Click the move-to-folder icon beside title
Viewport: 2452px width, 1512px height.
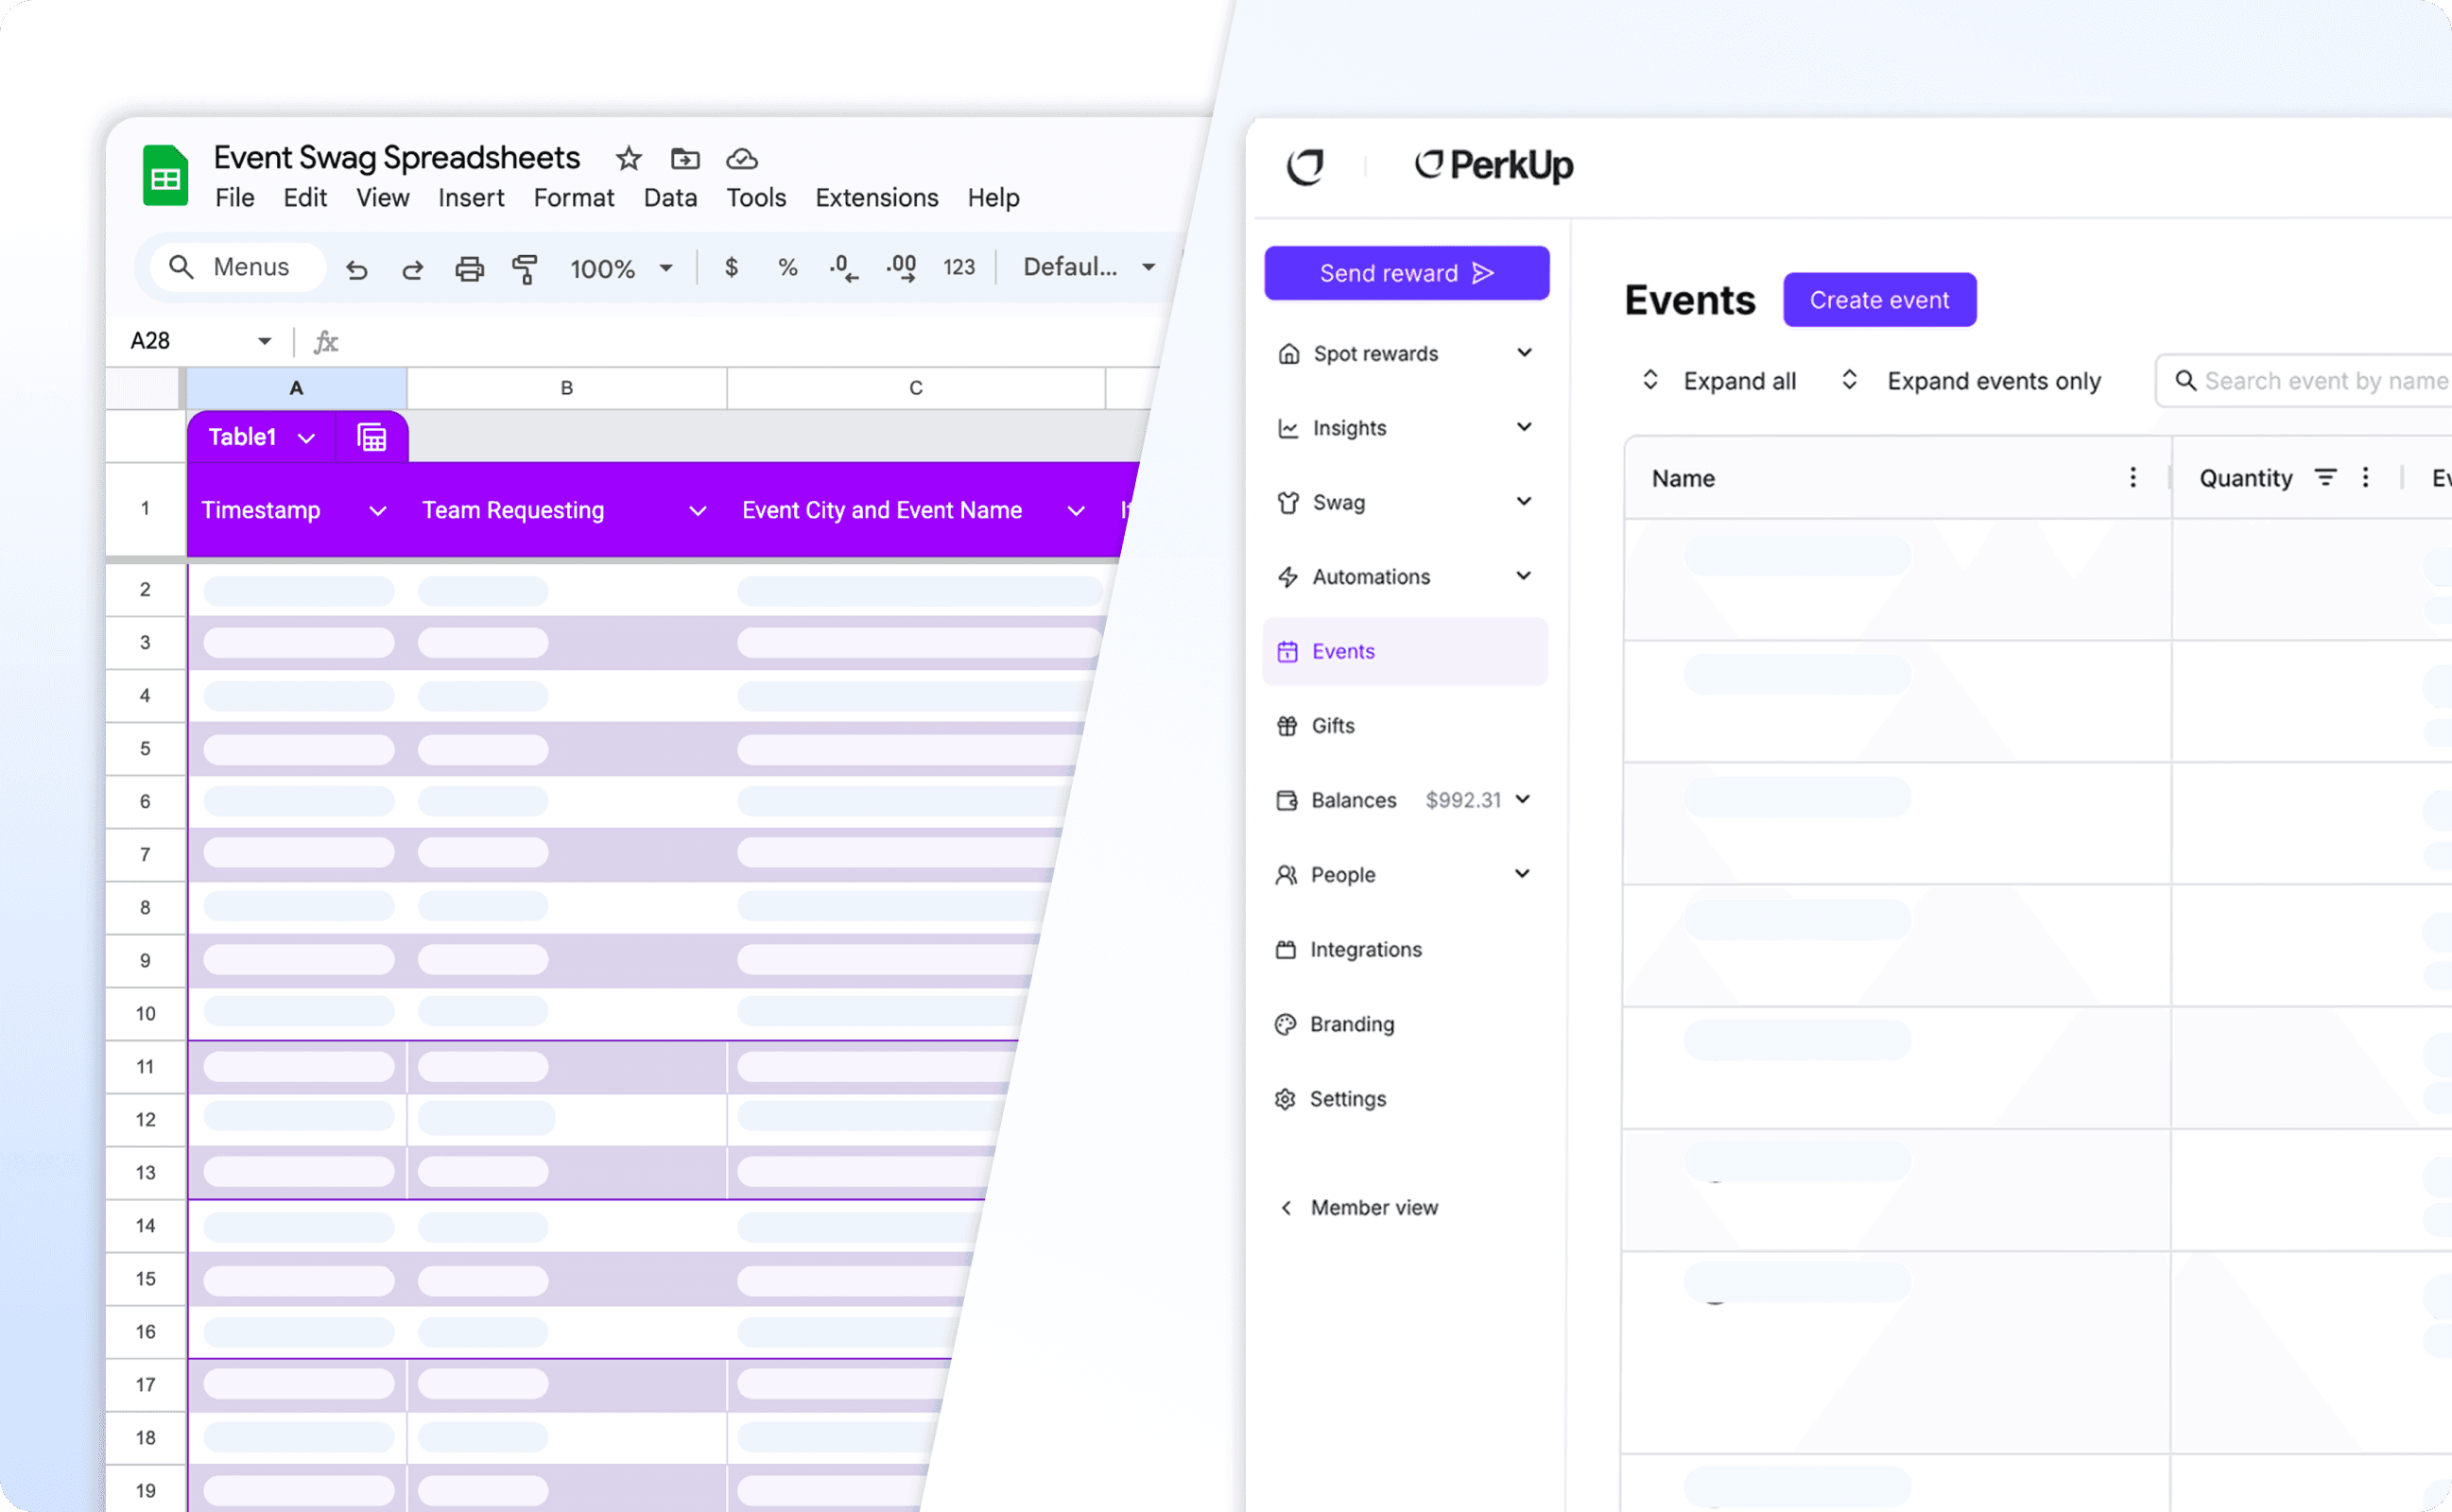click(x=685, y=158)
